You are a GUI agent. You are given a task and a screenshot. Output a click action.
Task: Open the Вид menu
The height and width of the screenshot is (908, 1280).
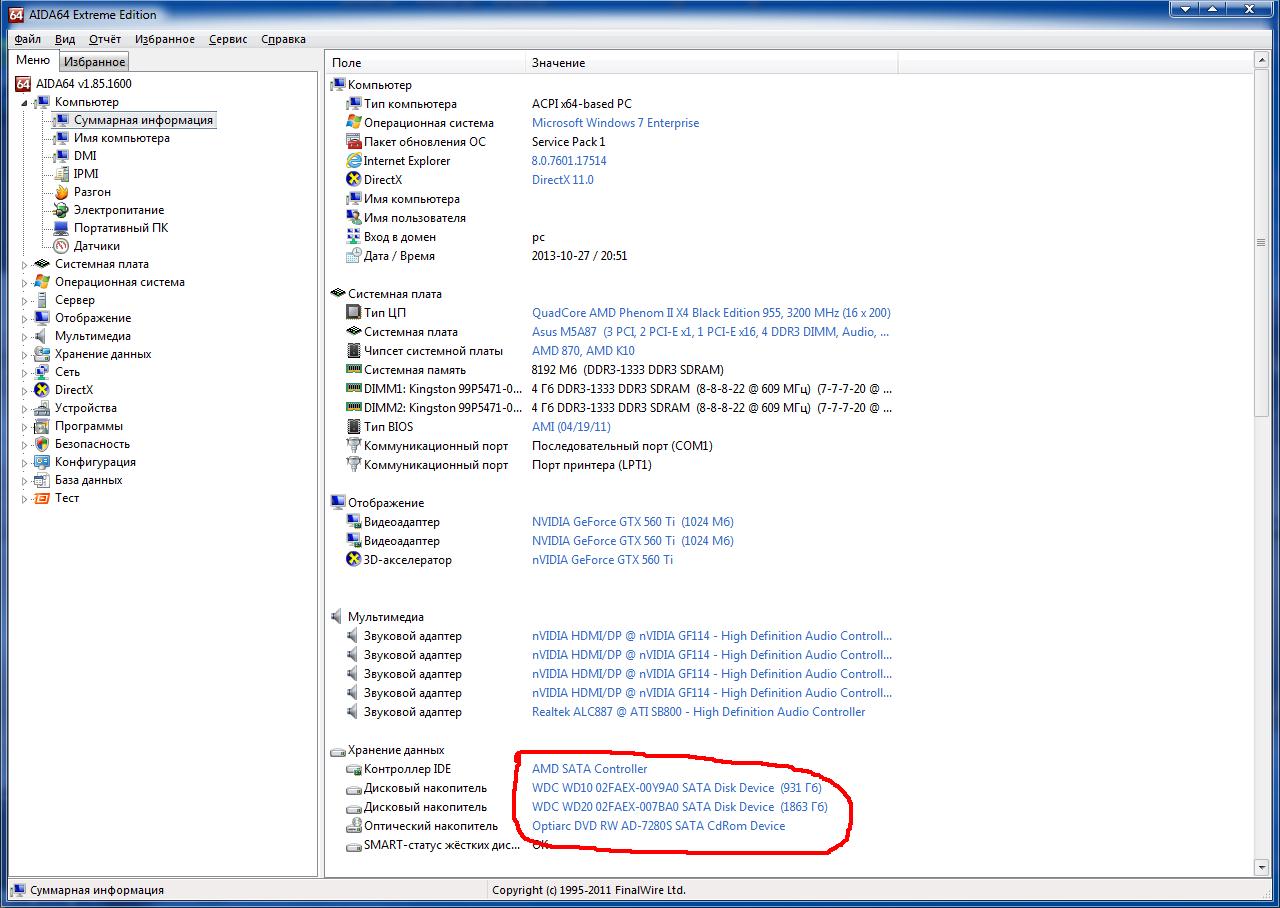pyautogui.click(x=65, y=39)
